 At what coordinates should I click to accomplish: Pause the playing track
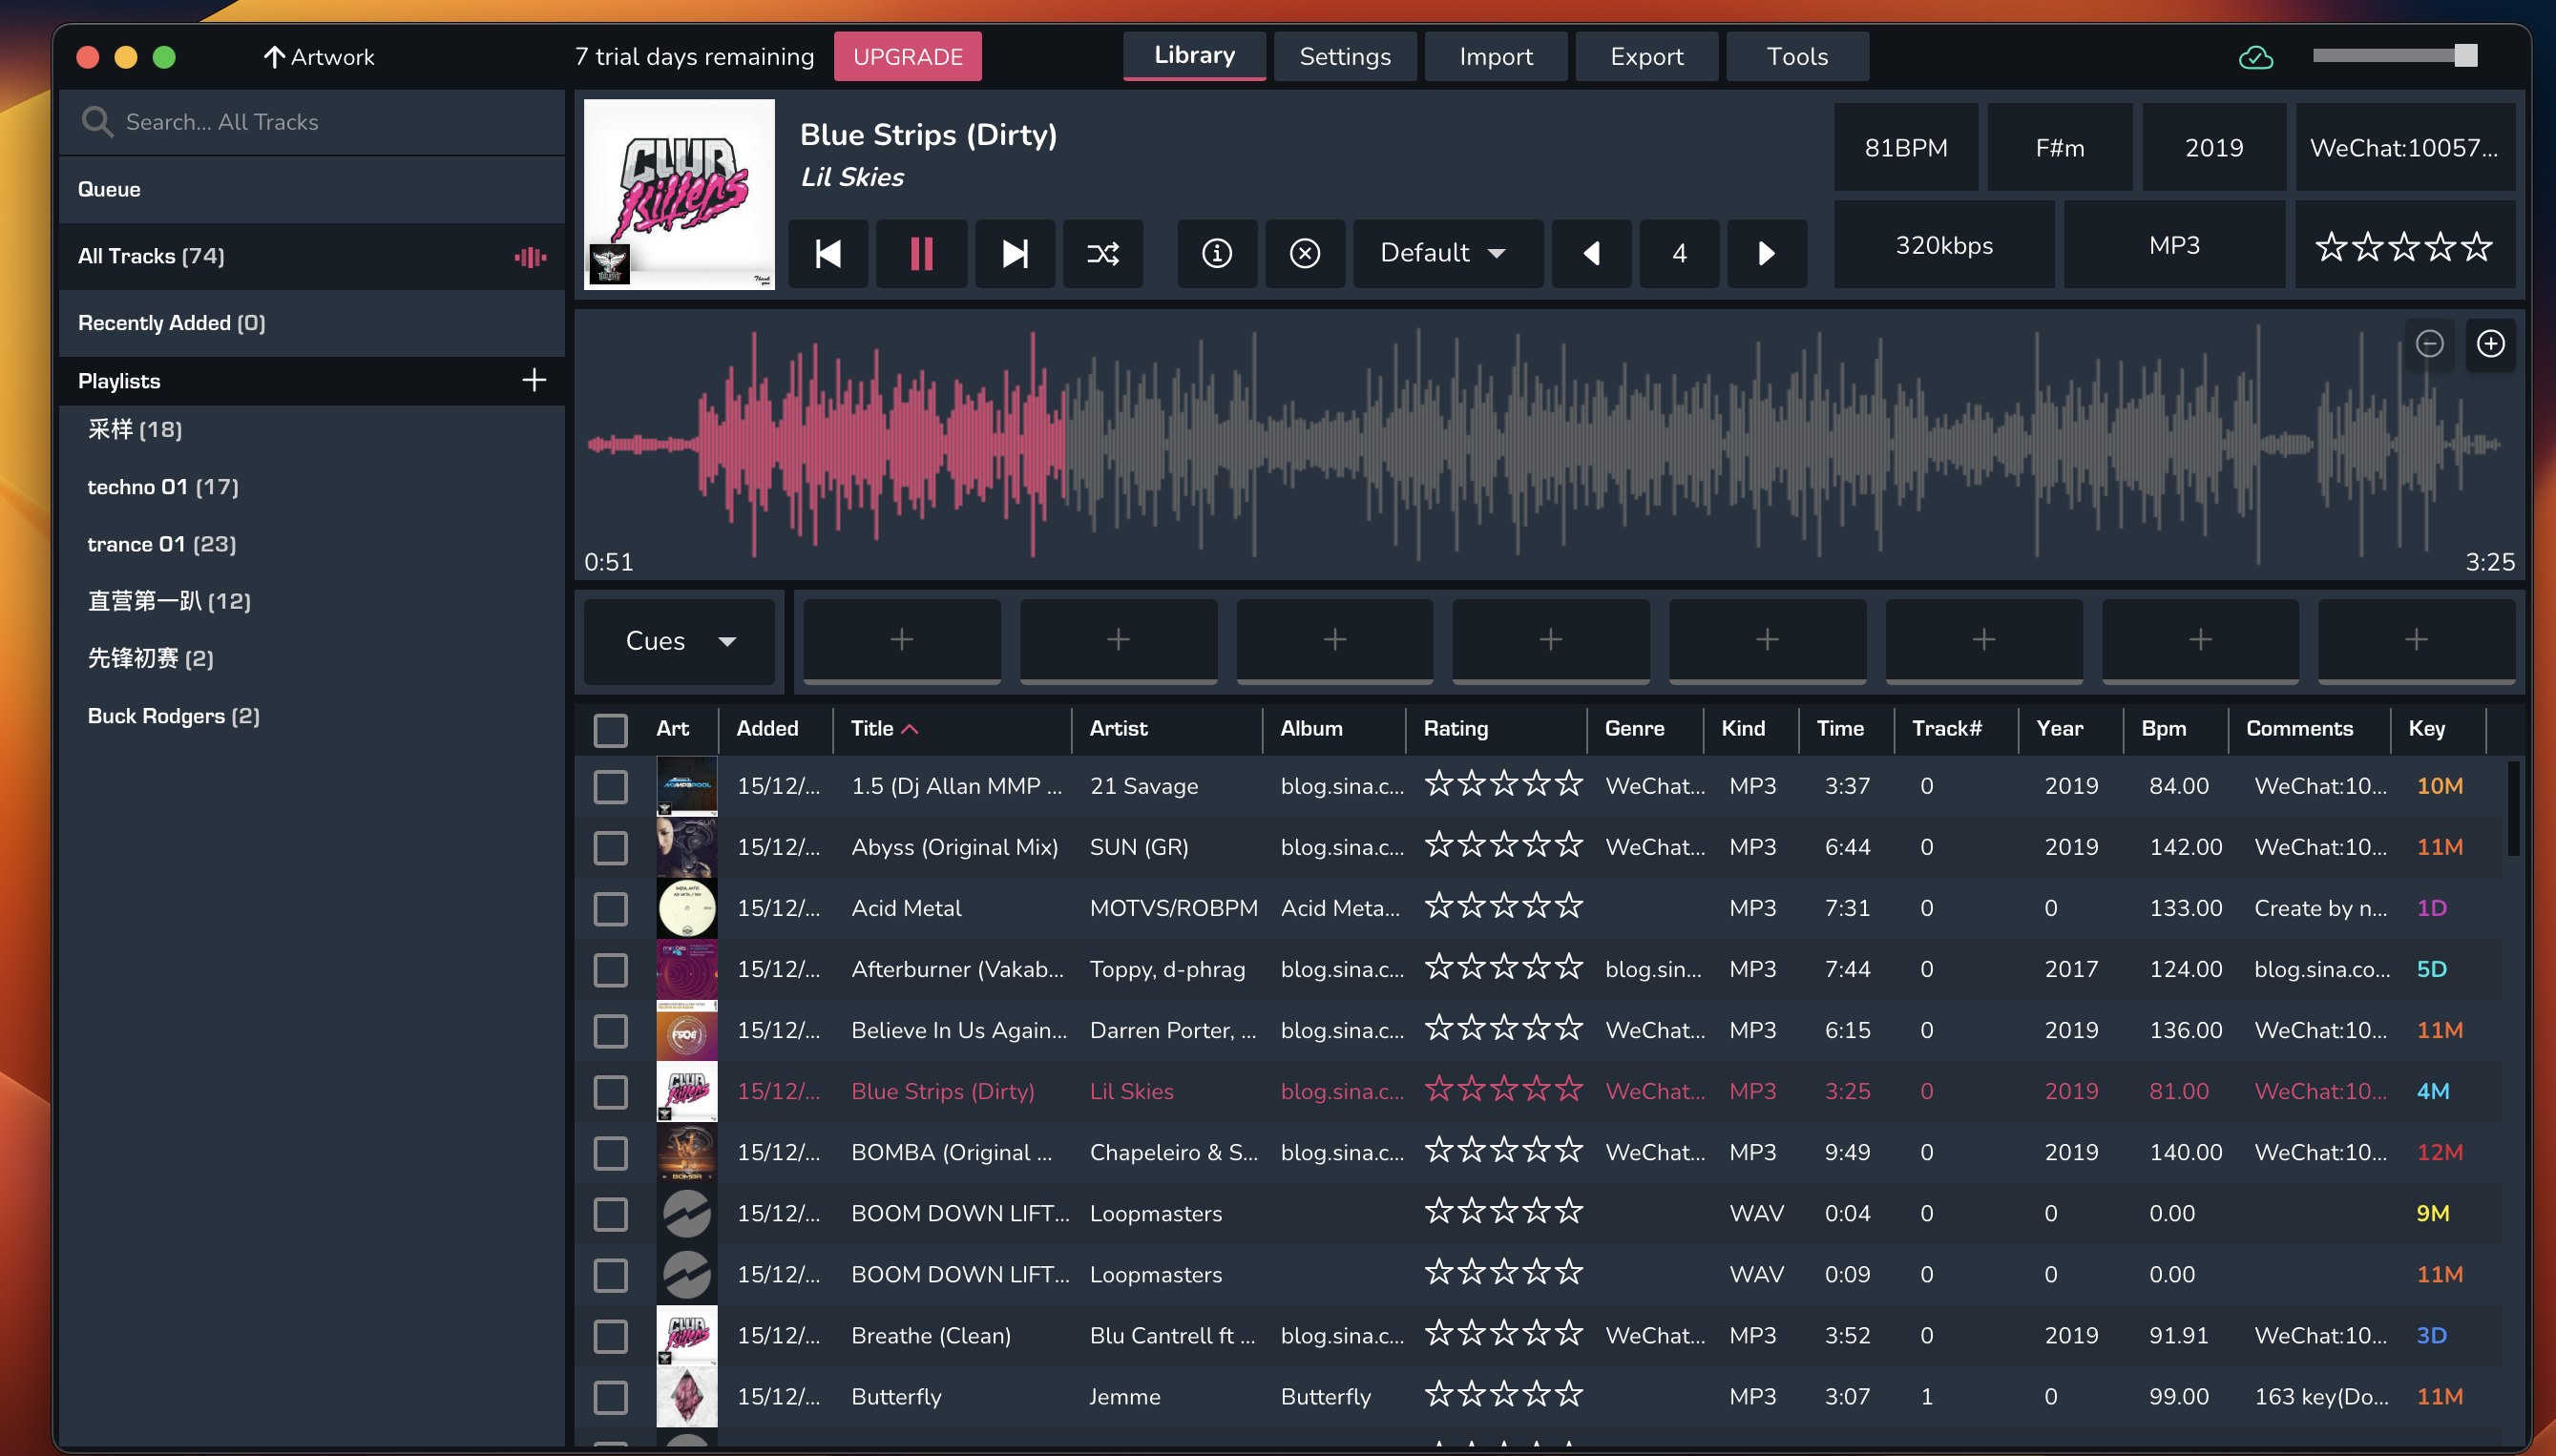(921, 253)
